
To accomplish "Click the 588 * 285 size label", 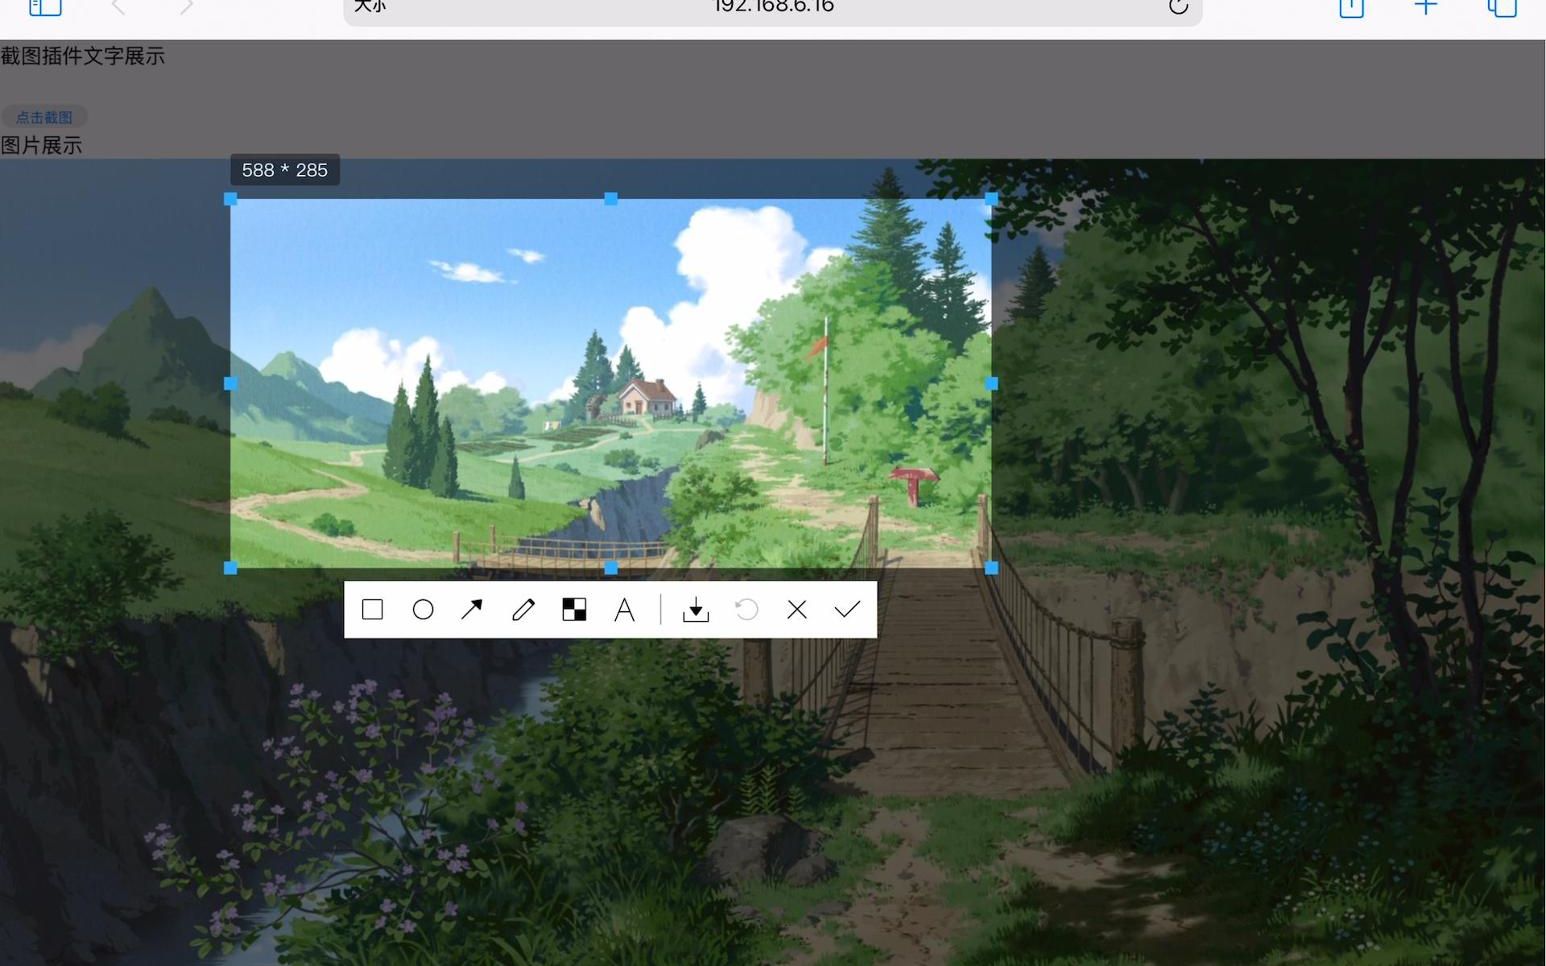I will [x=285, y=170].
